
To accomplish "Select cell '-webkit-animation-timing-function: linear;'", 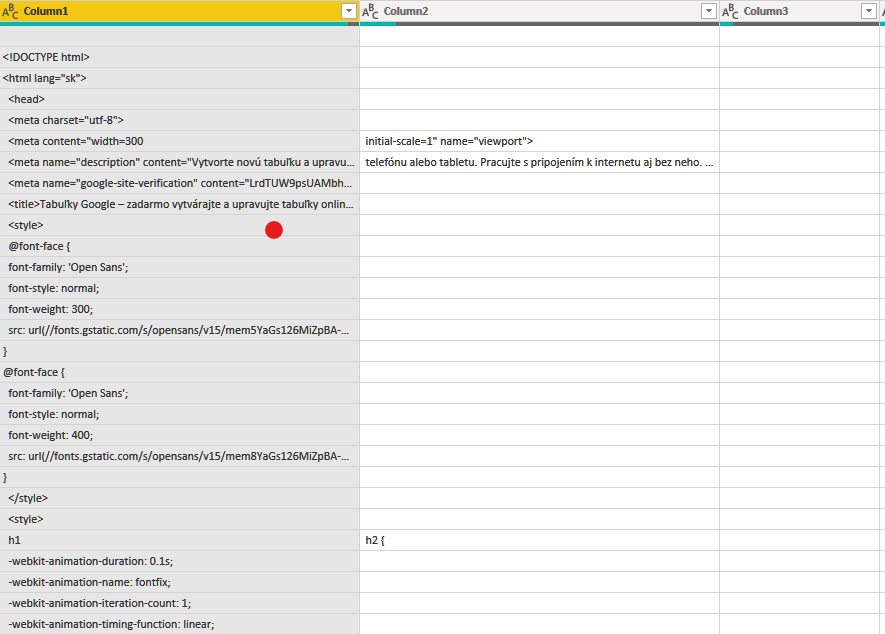I will click(x=179, y=624).
